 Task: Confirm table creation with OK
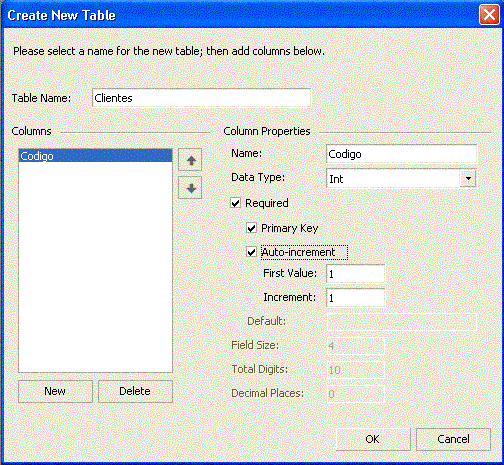point(373,439)
